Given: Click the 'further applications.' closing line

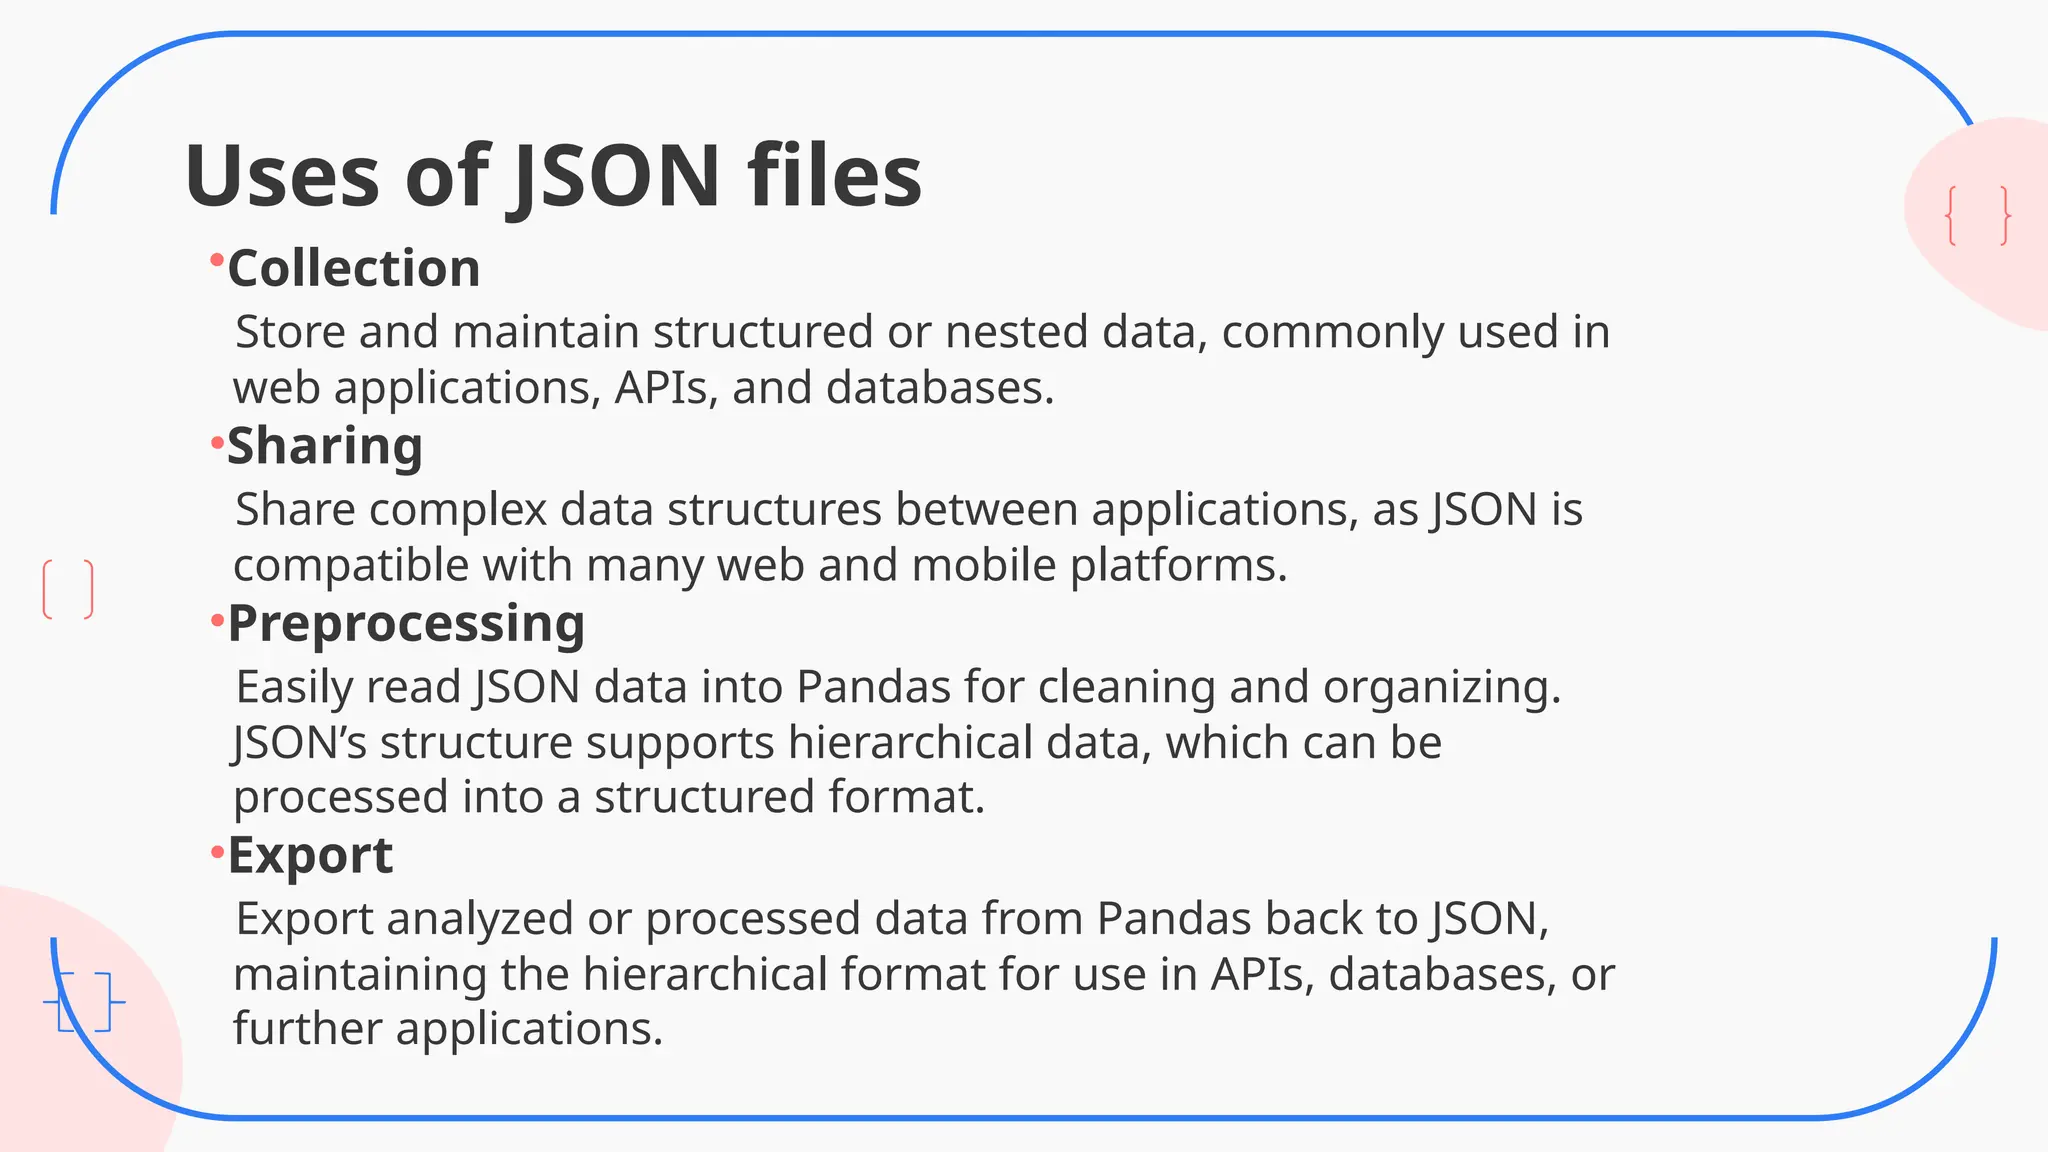Looking at the screenshot, I should (x=448, y=1029).
